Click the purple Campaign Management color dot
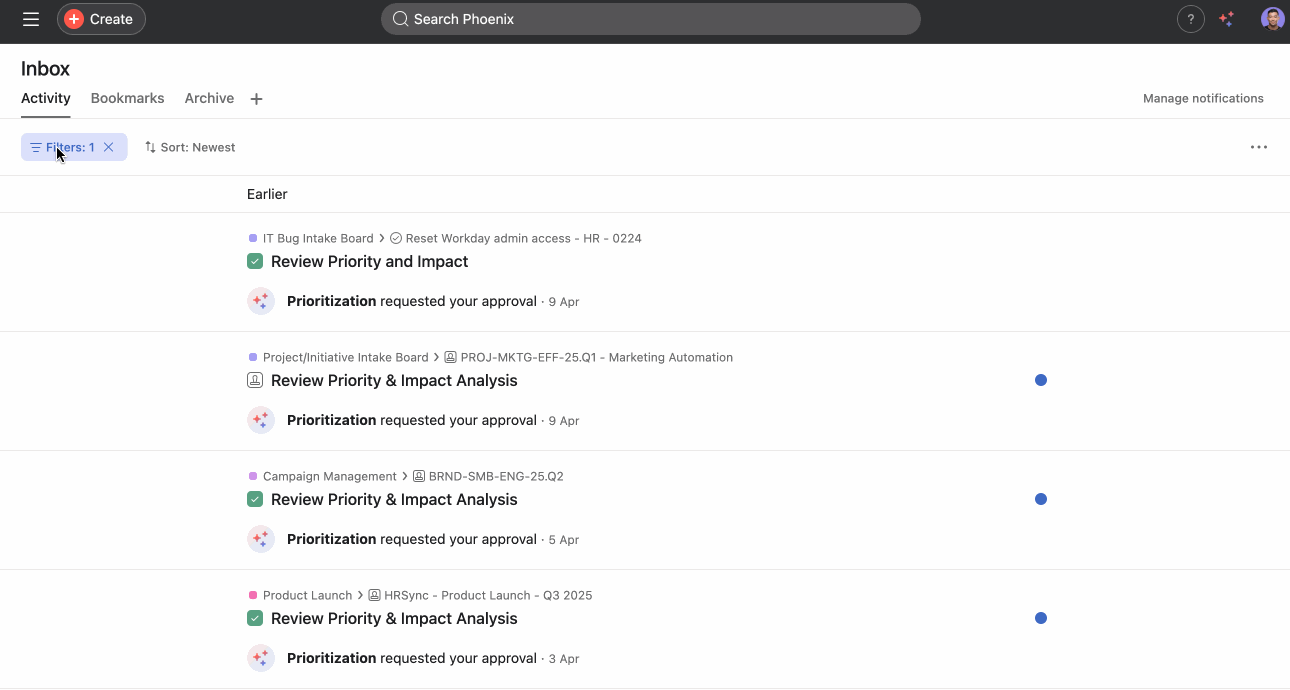Screen dimensions: 1290x690 (253, 476)
